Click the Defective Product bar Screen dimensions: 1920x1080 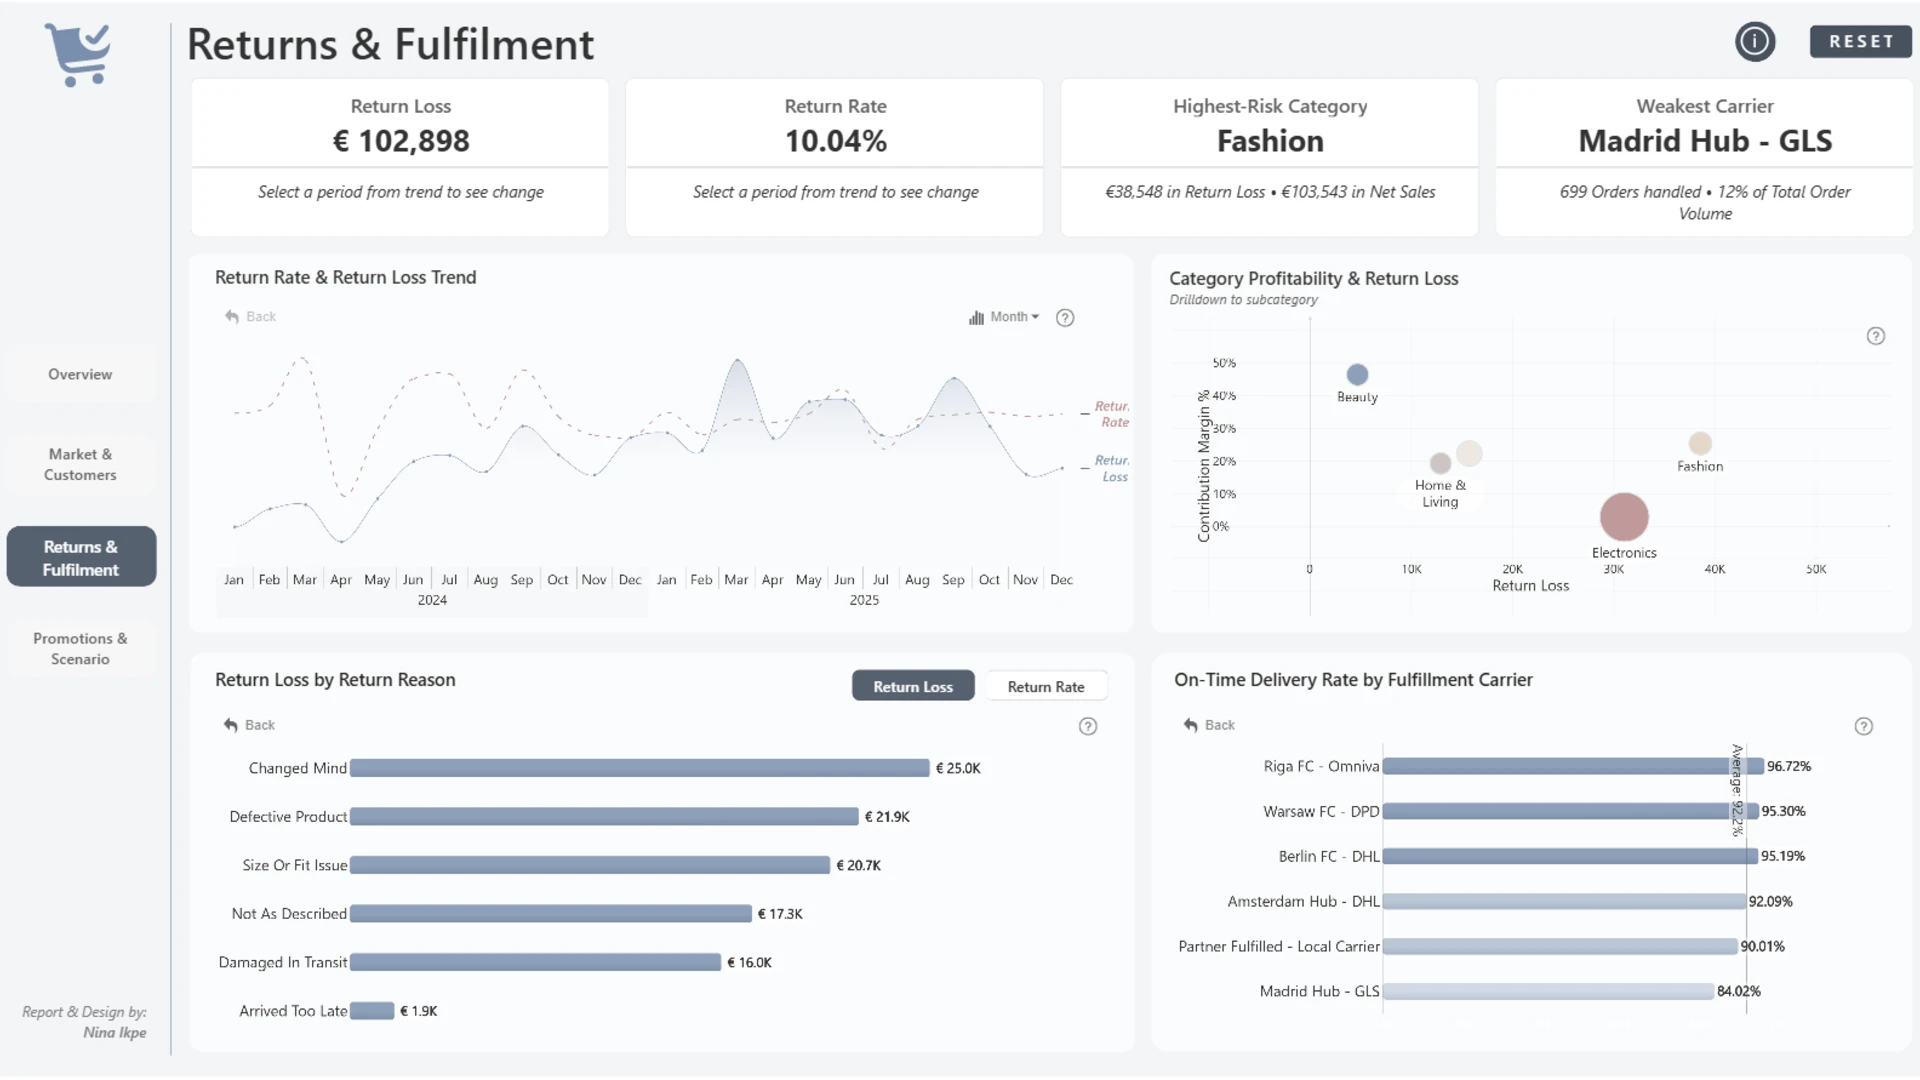coord(604,817)
